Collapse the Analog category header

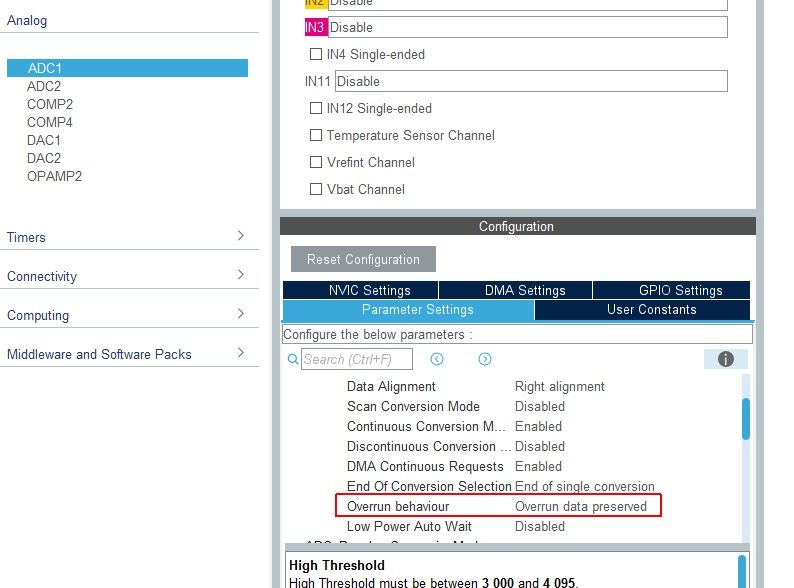[27, 21]
